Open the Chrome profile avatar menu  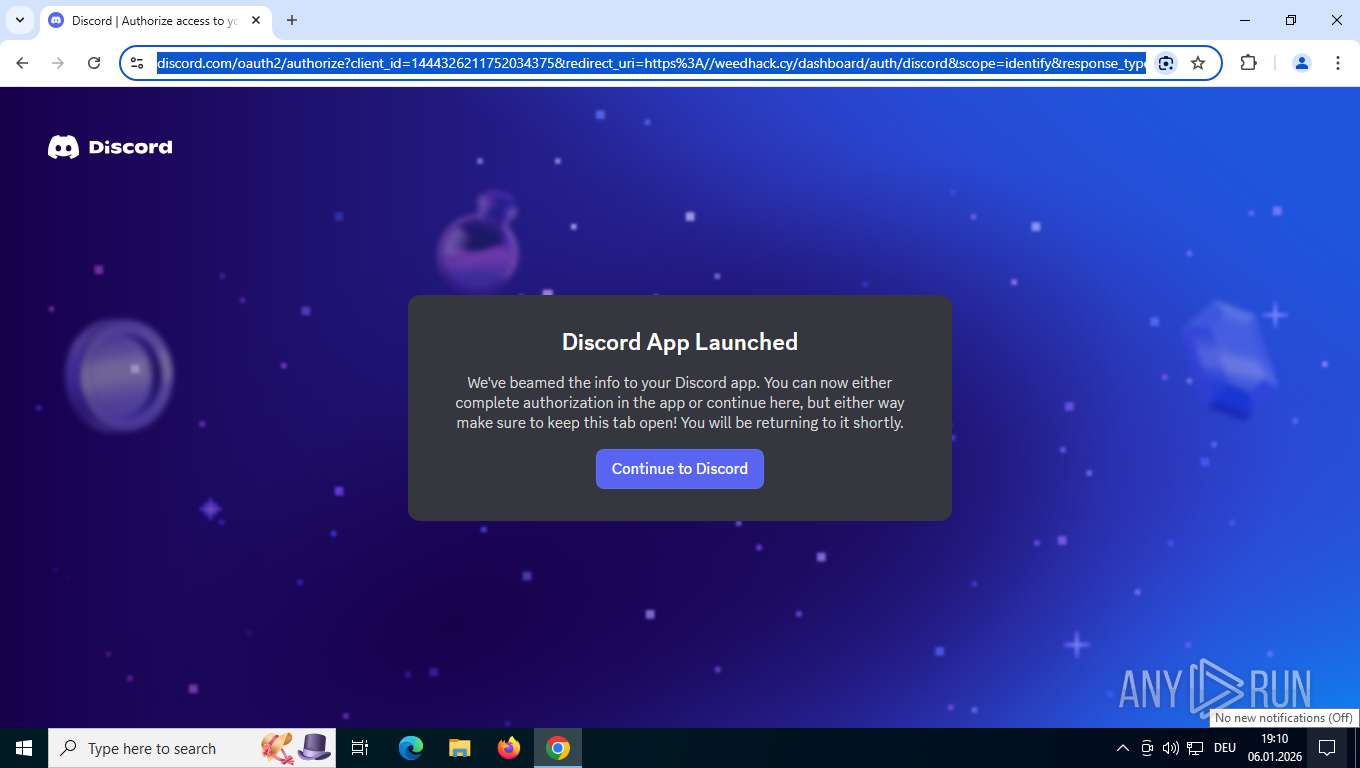coord(1302,63)
